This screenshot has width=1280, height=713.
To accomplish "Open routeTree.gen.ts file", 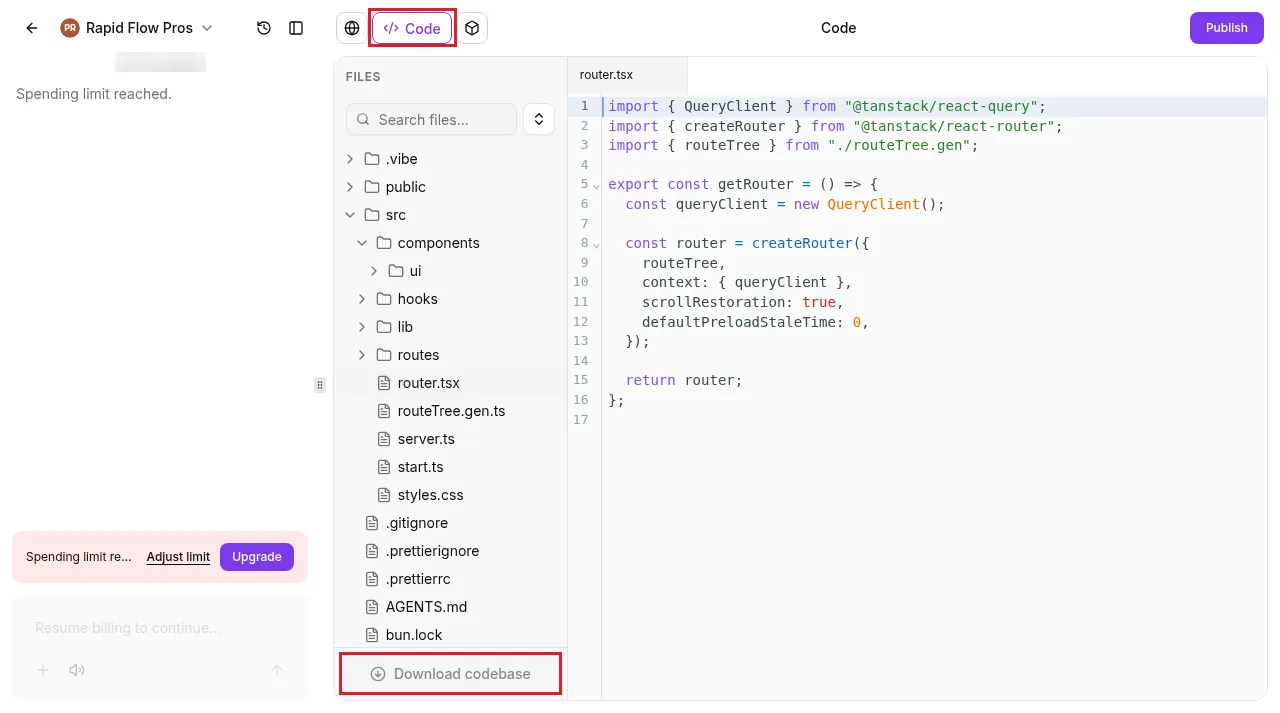I will click(x=451, y=411).
